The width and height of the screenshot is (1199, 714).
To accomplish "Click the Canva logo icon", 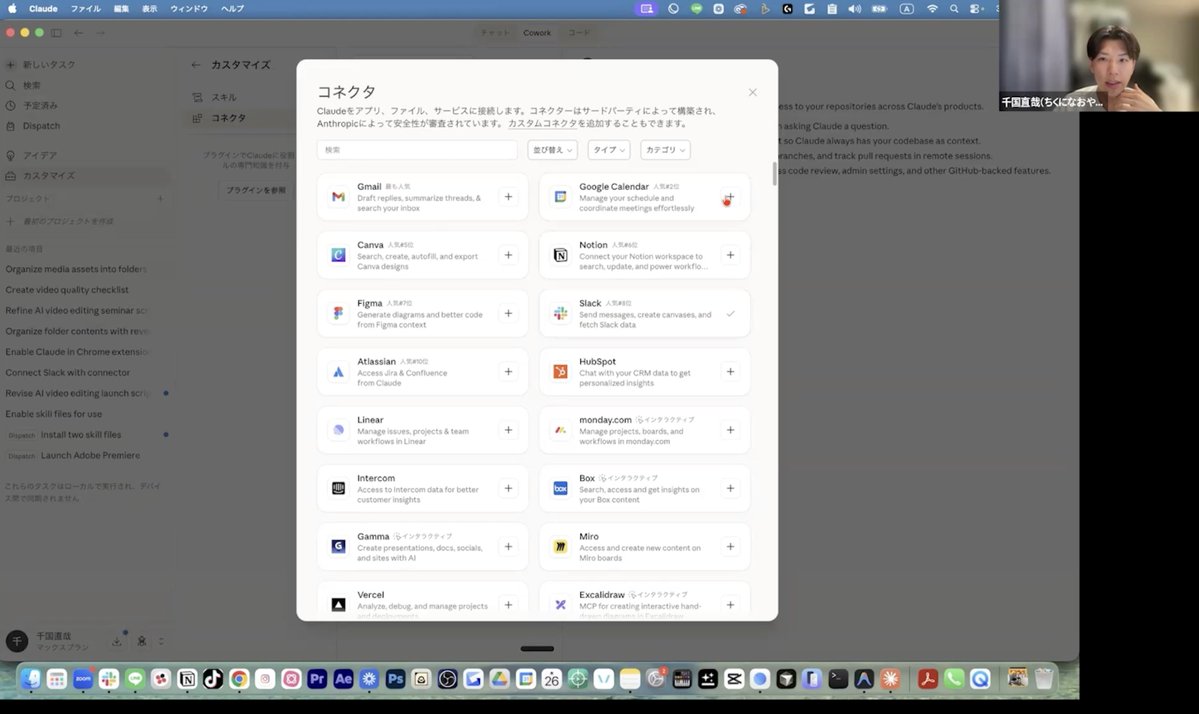I will (338, 255).
